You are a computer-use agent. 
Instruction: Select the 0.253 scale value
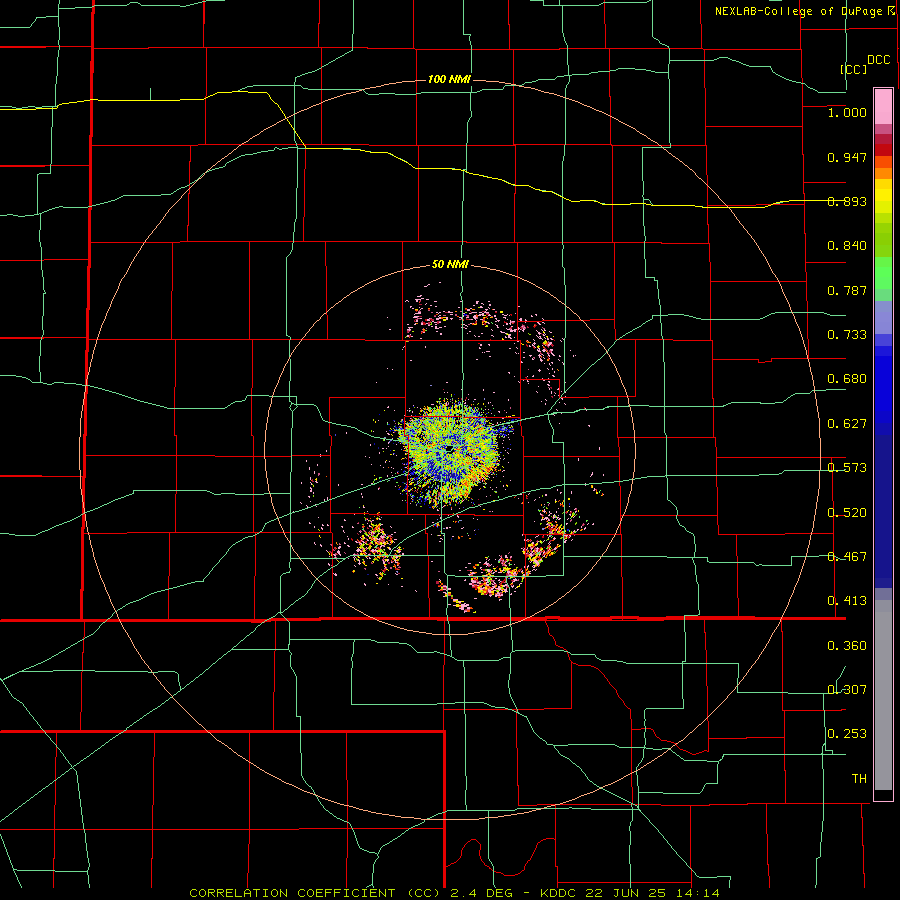point(847,734)
